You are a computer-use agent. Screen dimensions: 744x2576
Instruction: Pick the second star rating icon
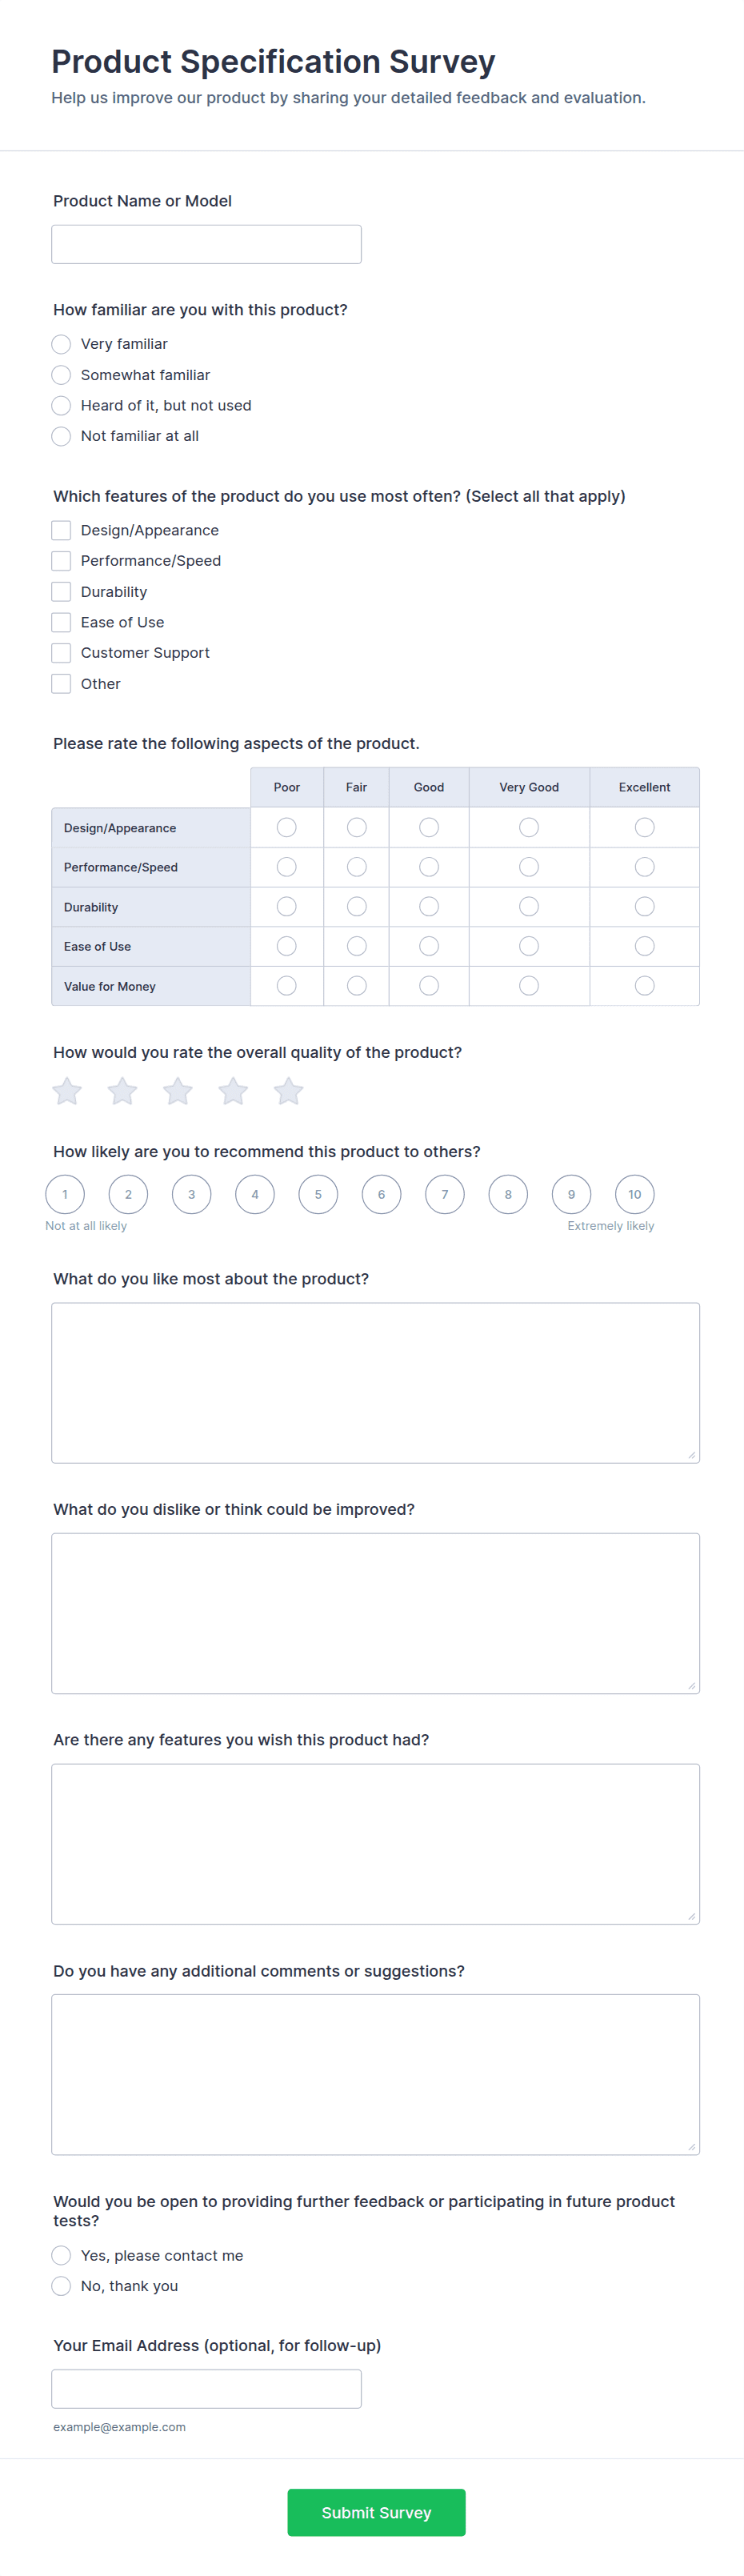point(122,1091)
